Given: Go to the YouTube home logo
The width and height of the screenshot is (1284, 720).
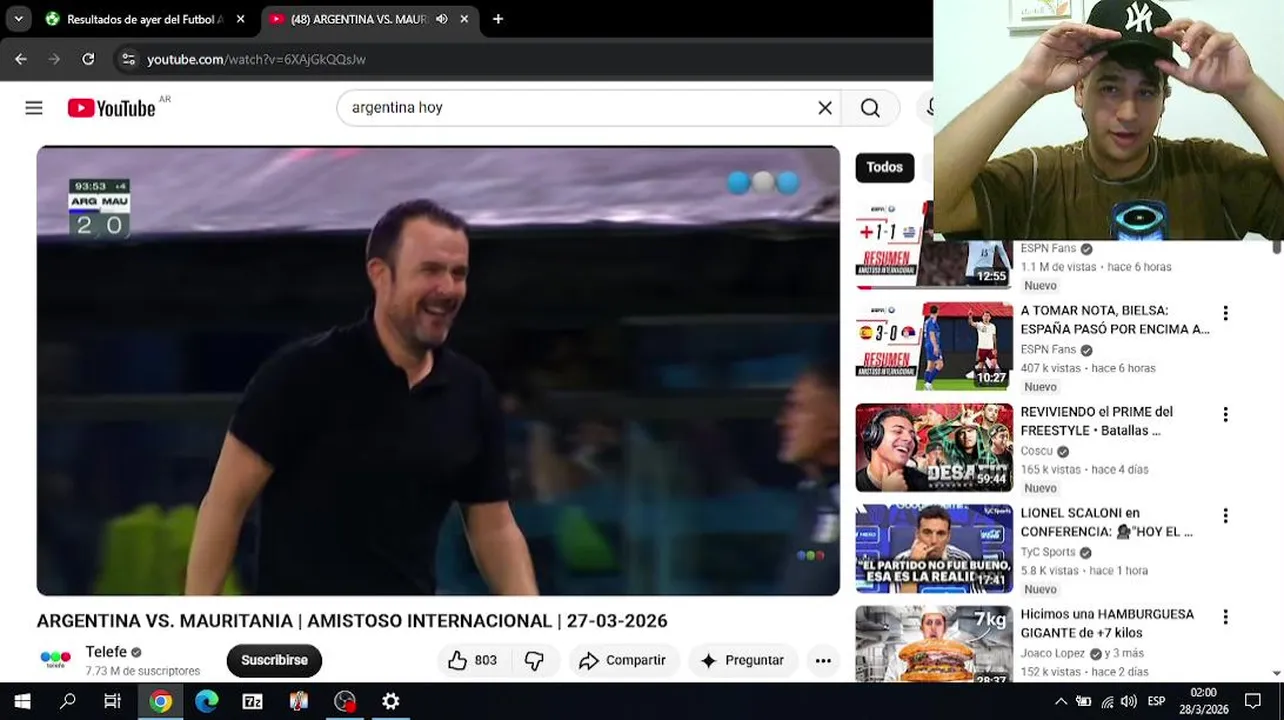Looking at the screenshot, I should (111, 108).
